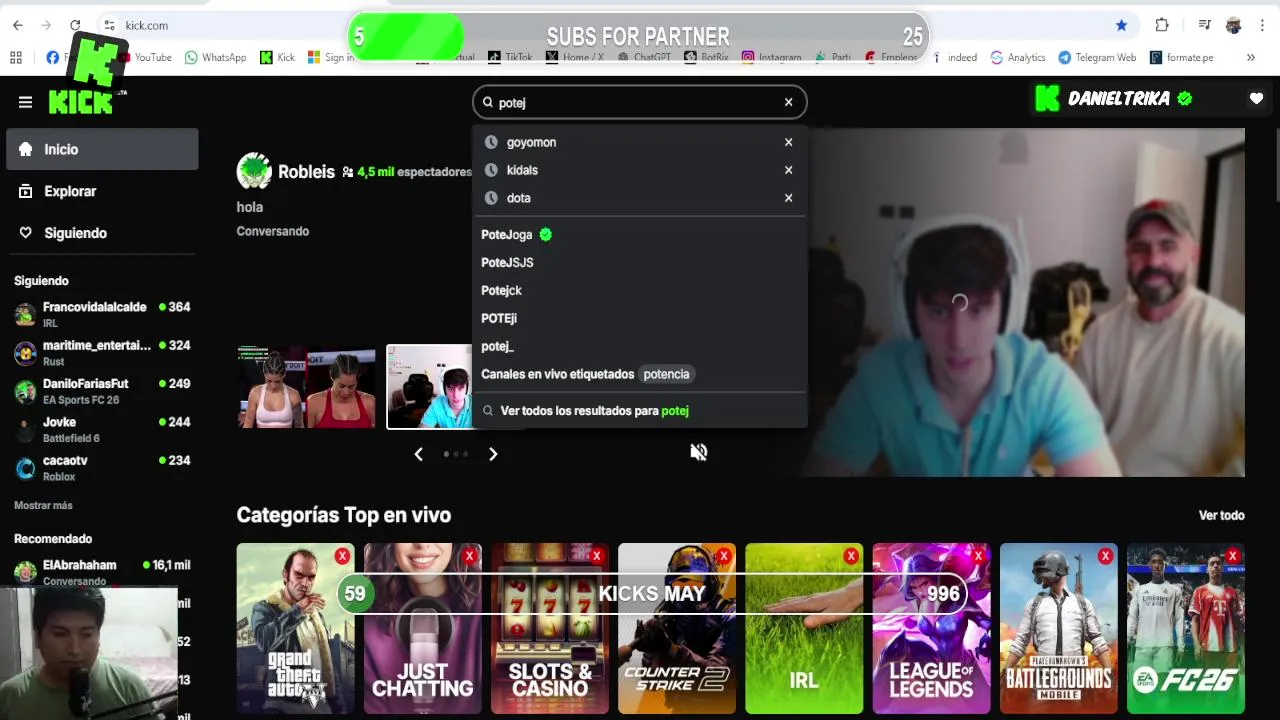Remove kidals from recent searches
The width and height of the screenshot is (1280, 720).
coord(788,170)
